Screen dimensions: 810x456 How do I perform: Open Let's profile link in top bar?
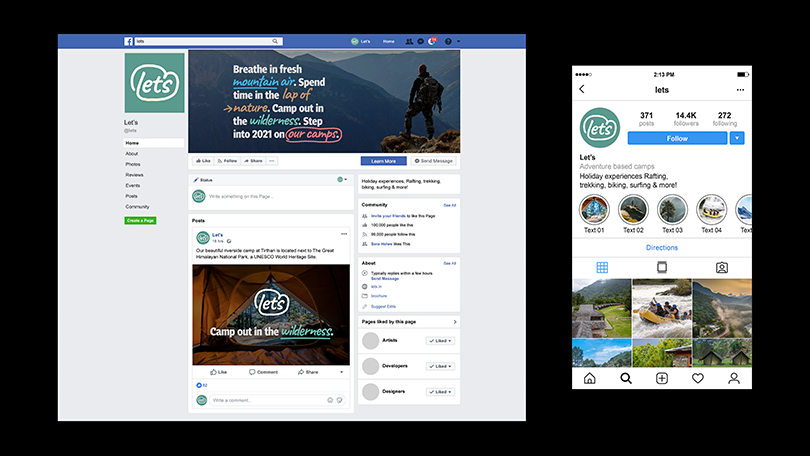(x=361, y=41)
